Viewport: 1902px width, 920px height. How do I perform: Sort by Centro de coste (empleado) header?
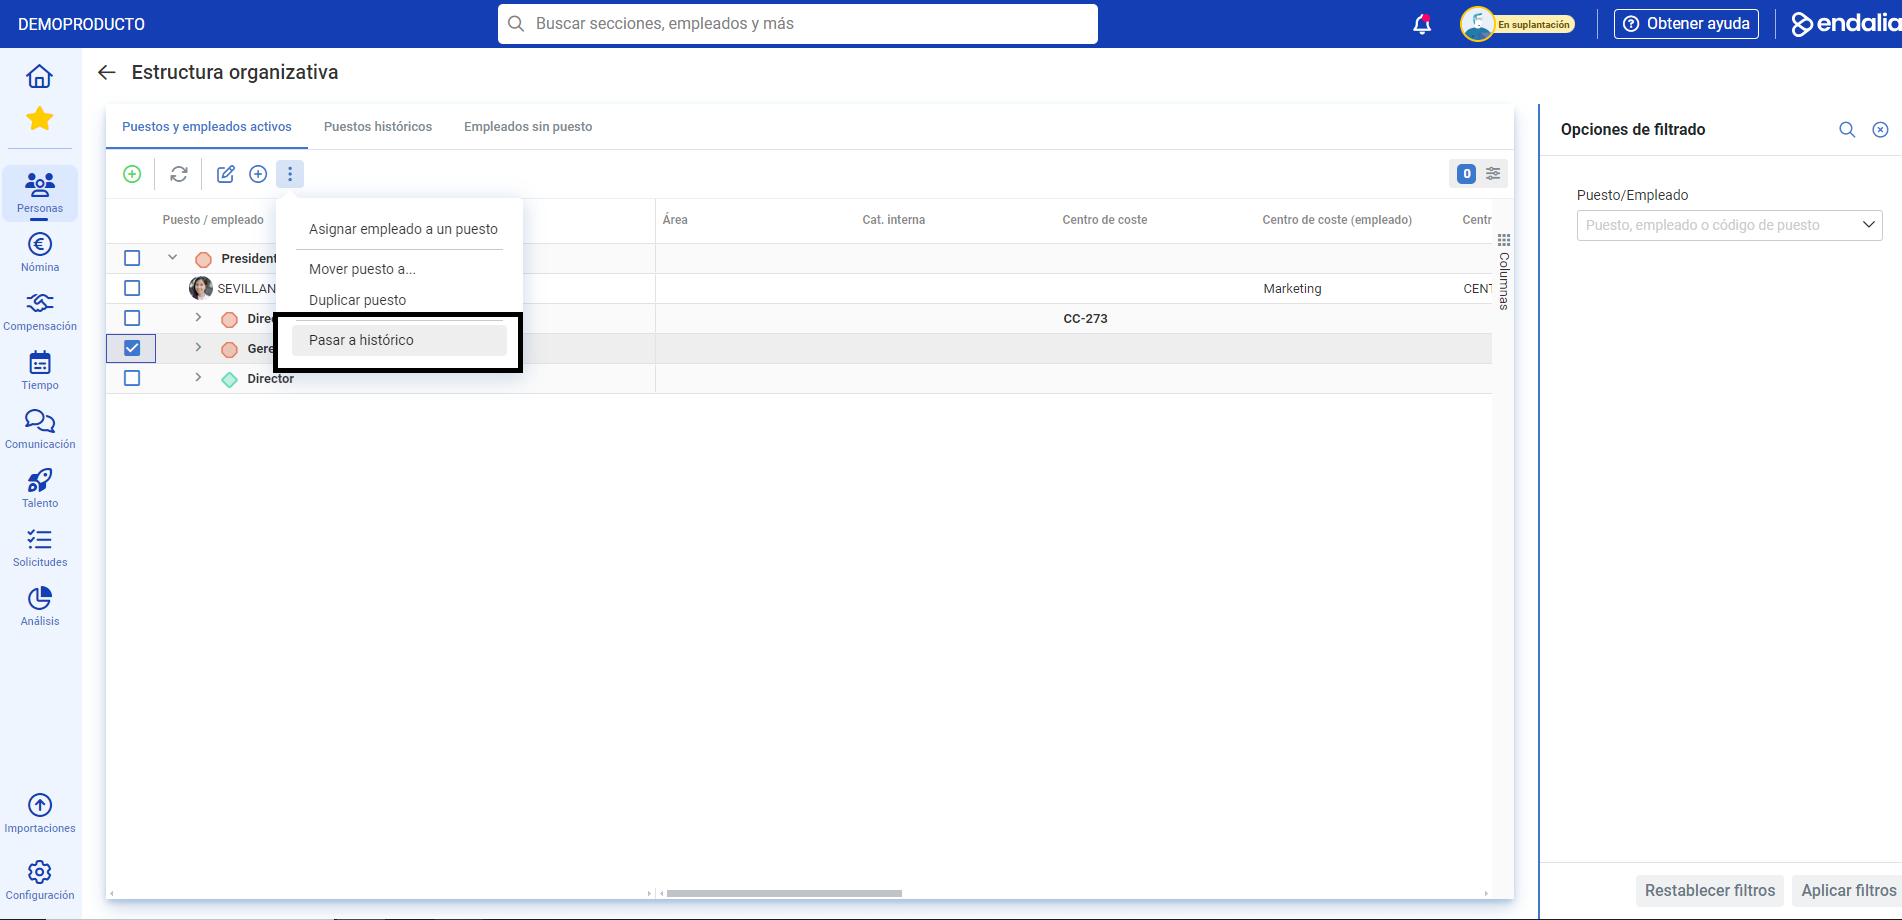(x=1337, y=220)
